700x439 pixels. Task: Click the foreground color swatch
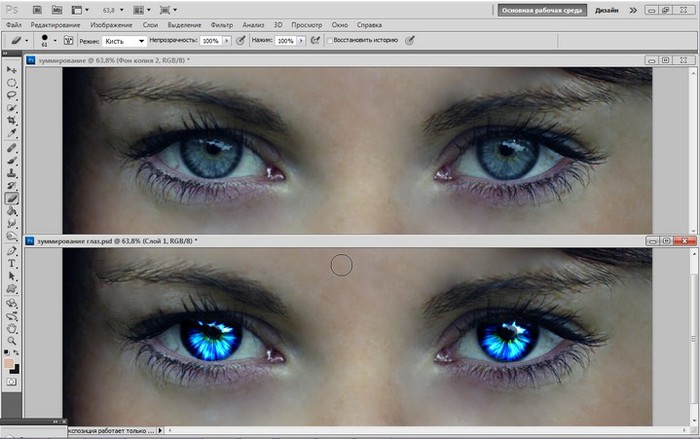(8, 364)
